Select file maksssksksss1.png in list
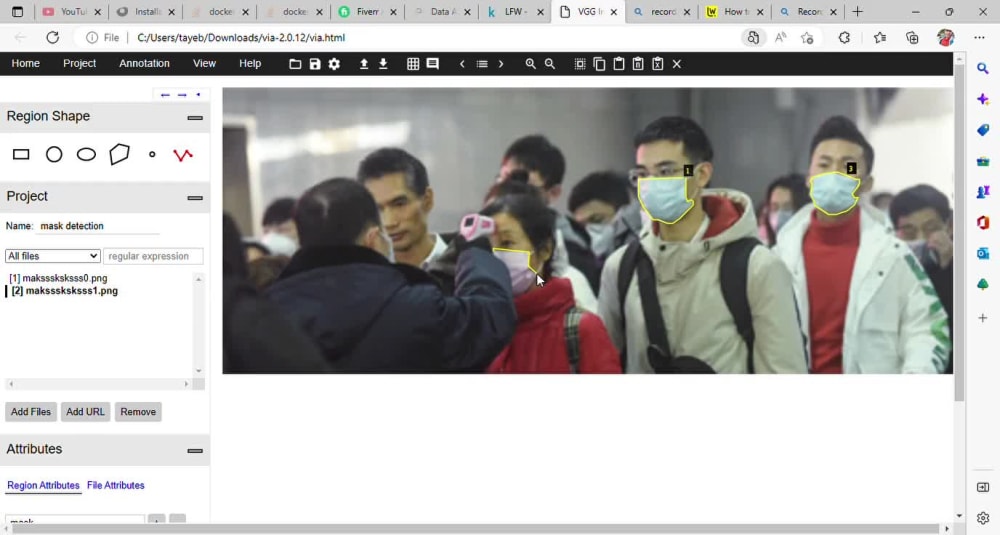 (64, 291)
